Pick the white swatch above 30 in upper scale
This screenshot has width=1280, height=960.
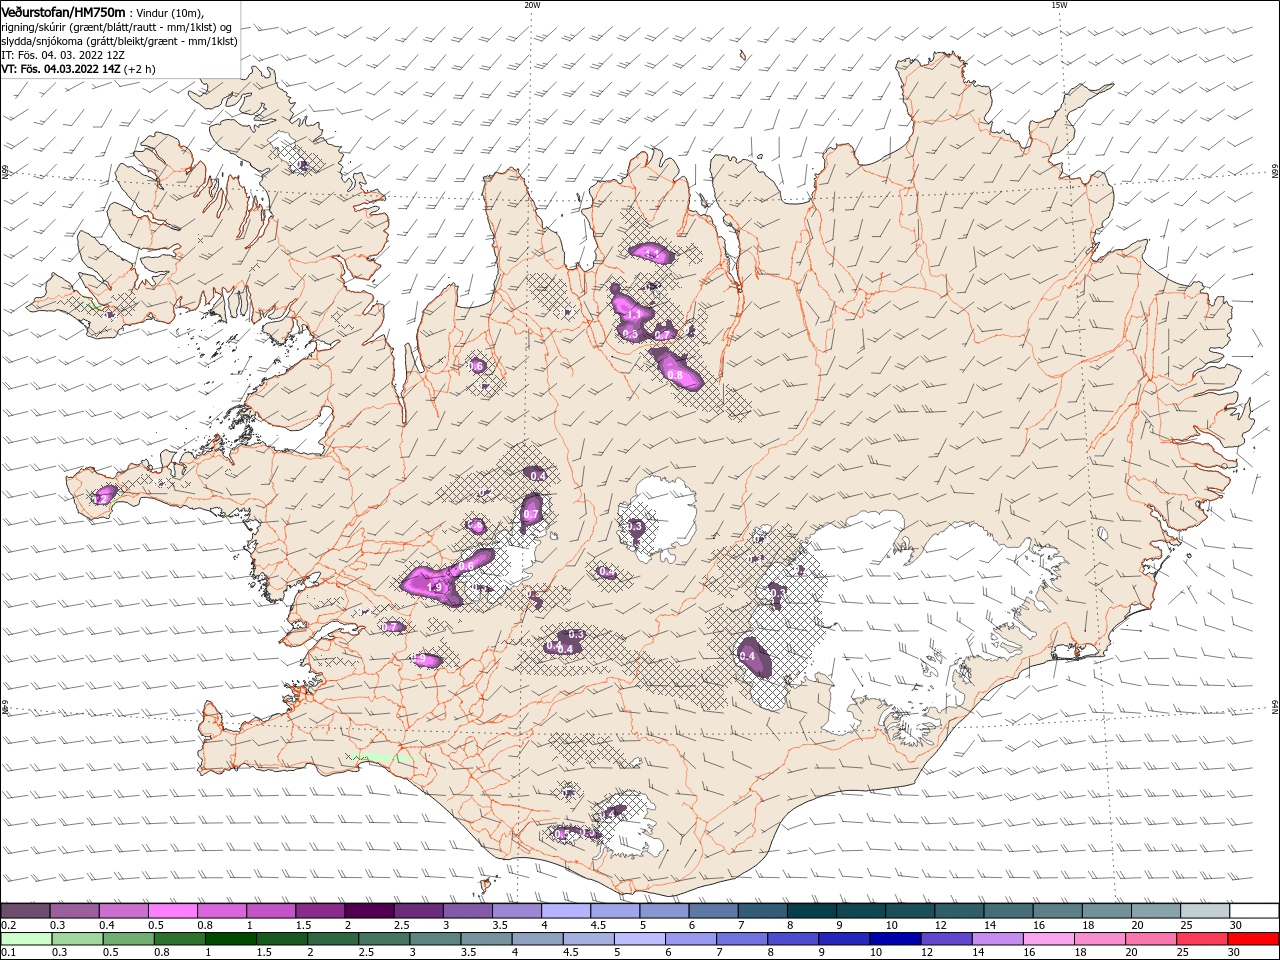point(1254,911)
